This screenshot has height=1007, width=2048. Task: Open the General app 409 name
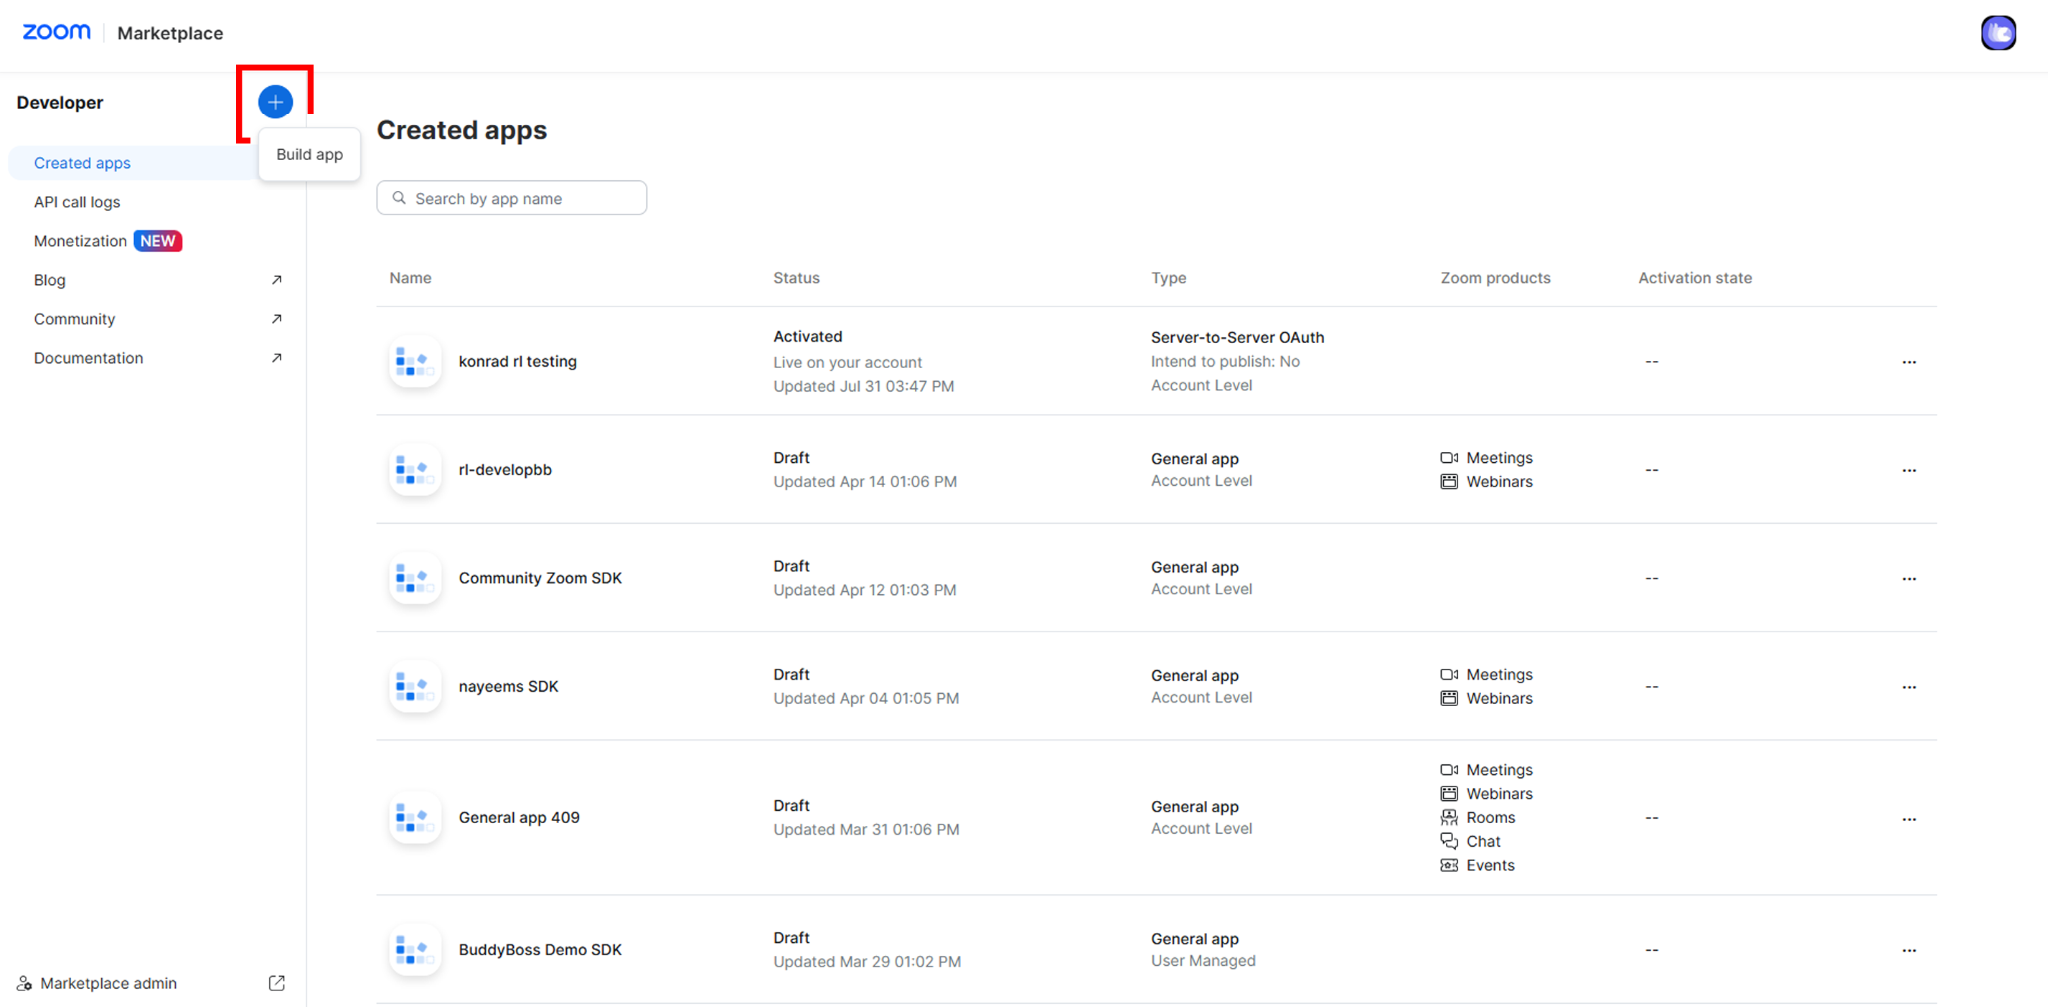(519, 817)
